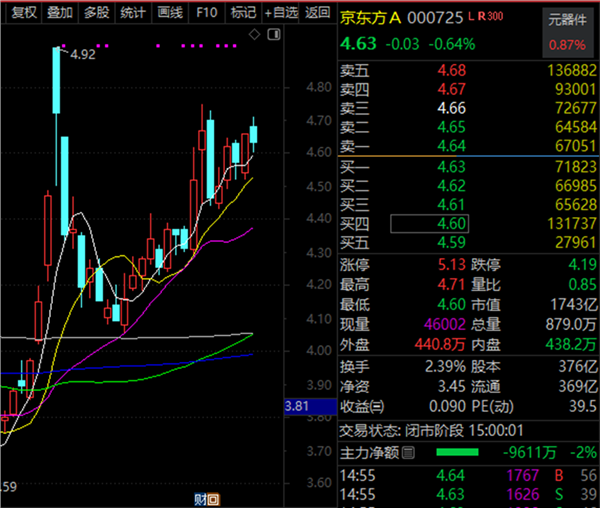Click the 京东方A stock name
Screen dimensions: 600x508
point(373,17)
